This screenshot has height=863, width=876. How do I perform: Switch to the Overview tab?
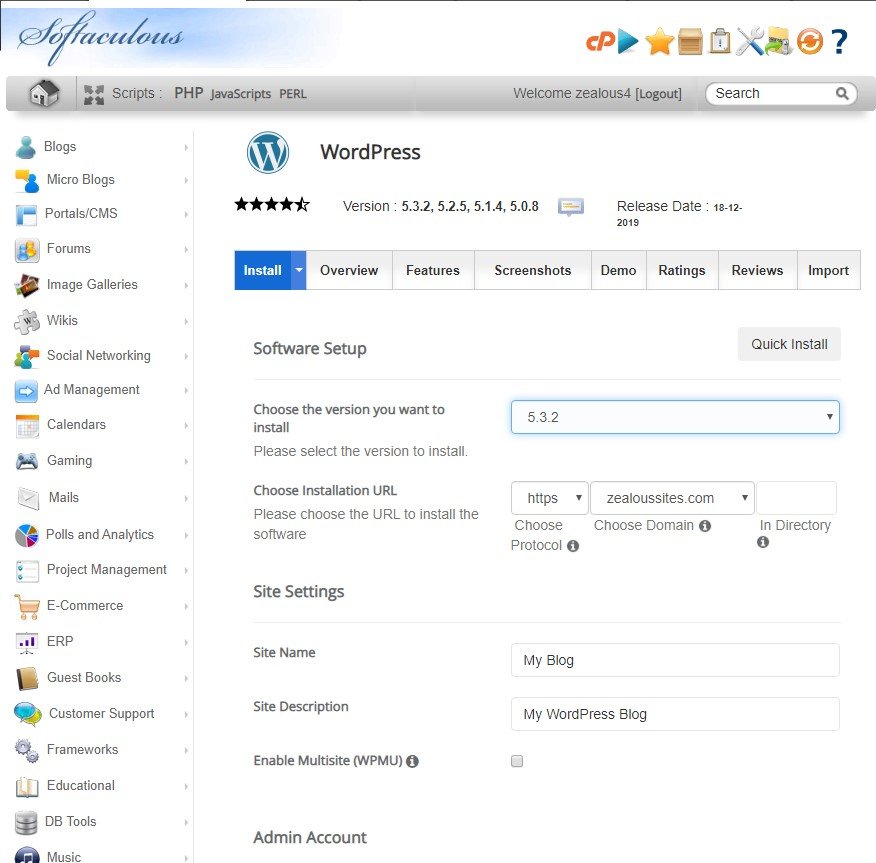point(349,270)
